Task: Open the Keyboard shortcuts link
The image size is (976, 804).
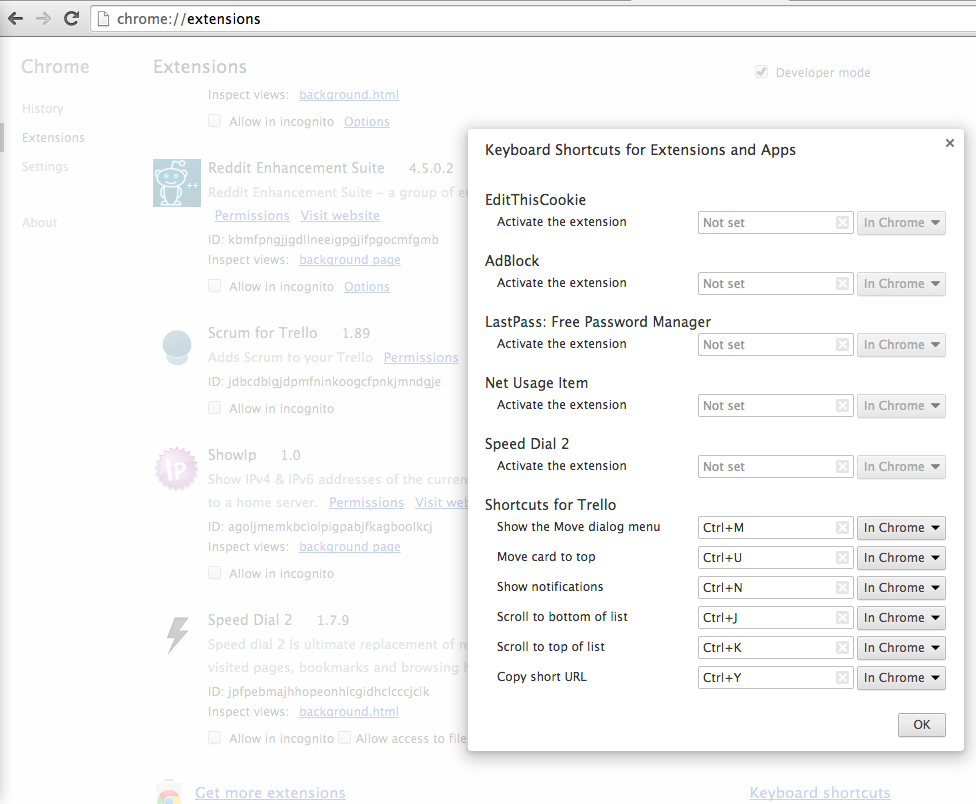Action: (820, 792)
